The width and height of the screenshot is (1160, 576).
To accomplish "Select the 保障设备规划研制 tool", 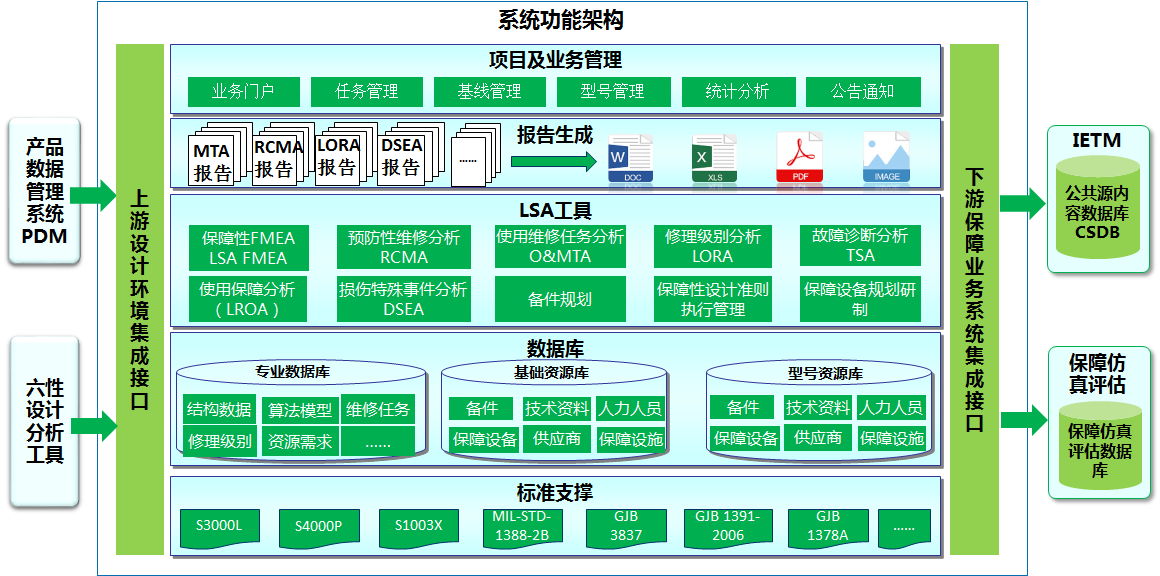I will [860, 299].
